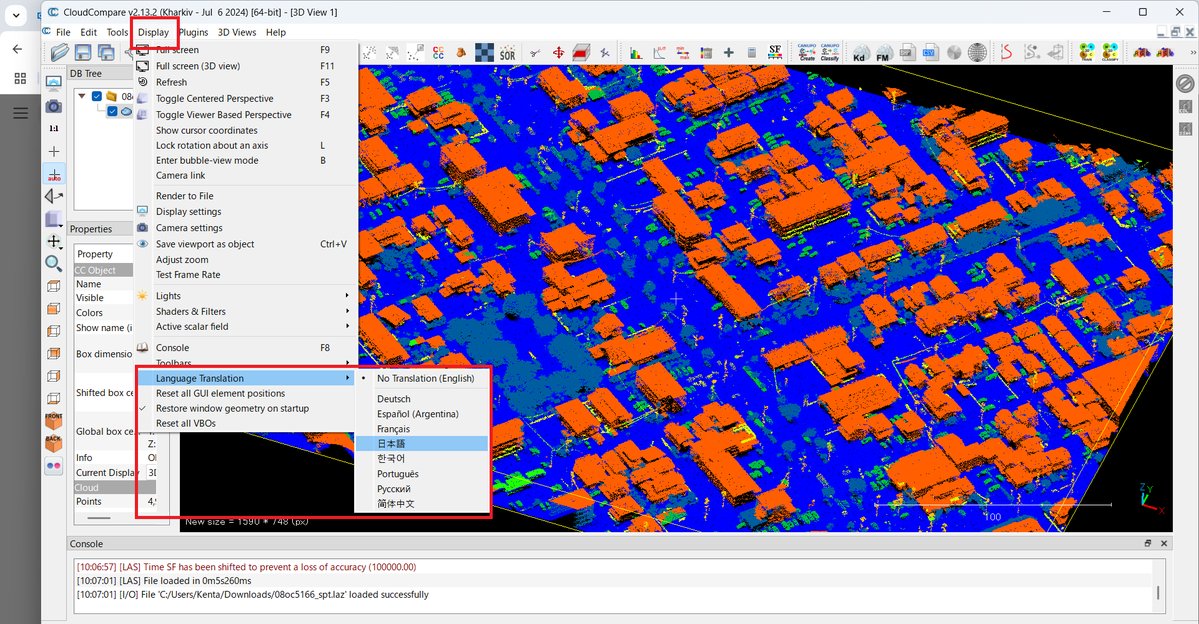Toggle the auto pick rotation center icon

coord(54,174)
